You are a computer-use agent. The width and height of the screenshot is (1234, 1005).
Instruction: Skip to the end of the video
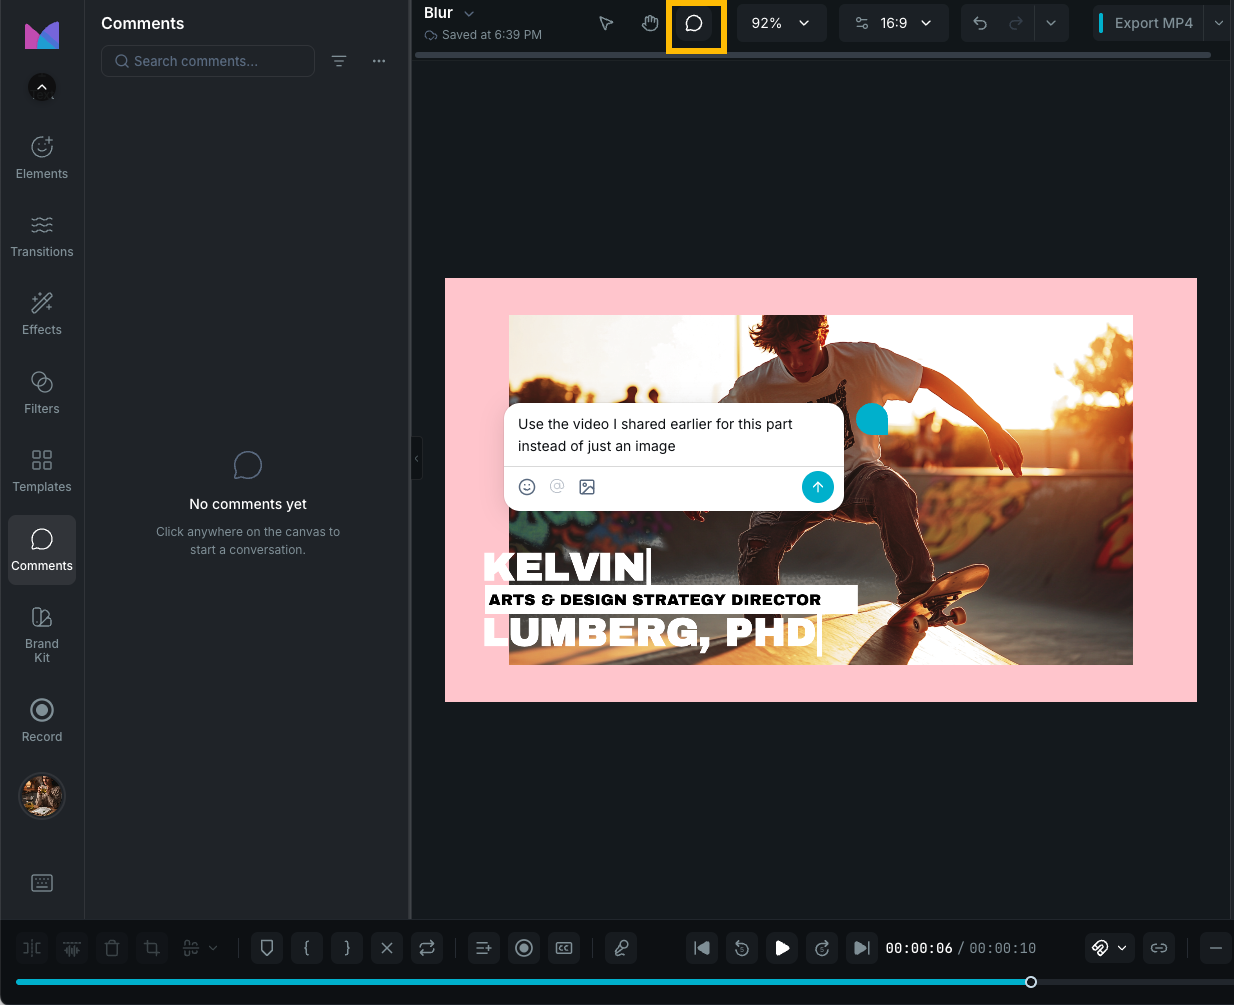[861, 948]
